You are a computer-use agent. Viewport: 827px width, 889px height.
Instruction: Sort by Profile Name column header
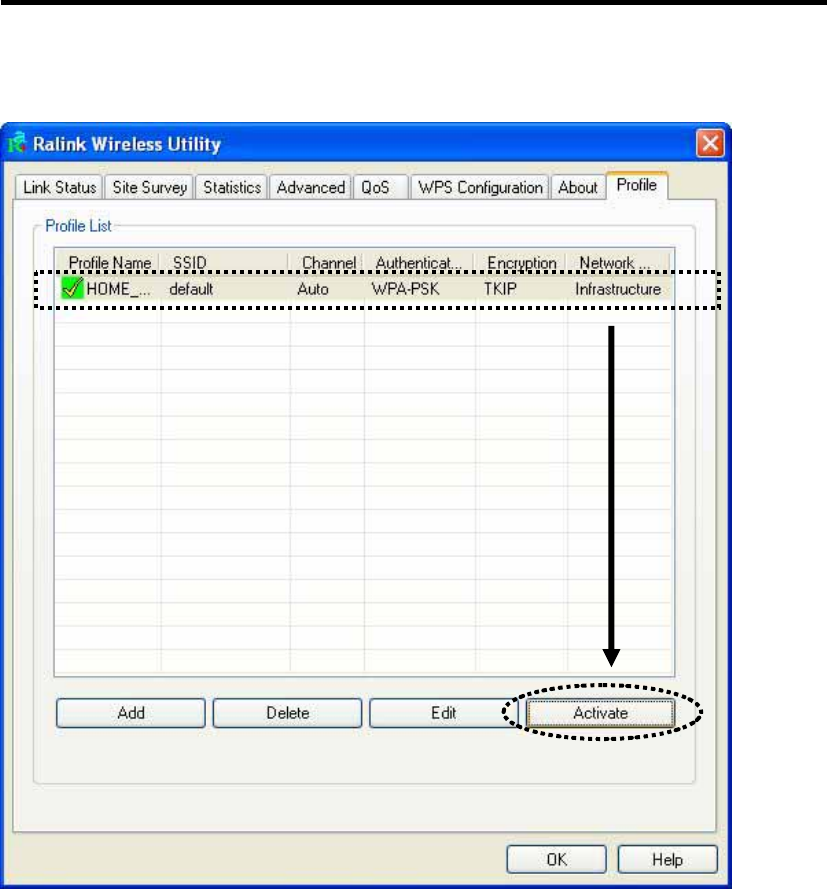108,263
